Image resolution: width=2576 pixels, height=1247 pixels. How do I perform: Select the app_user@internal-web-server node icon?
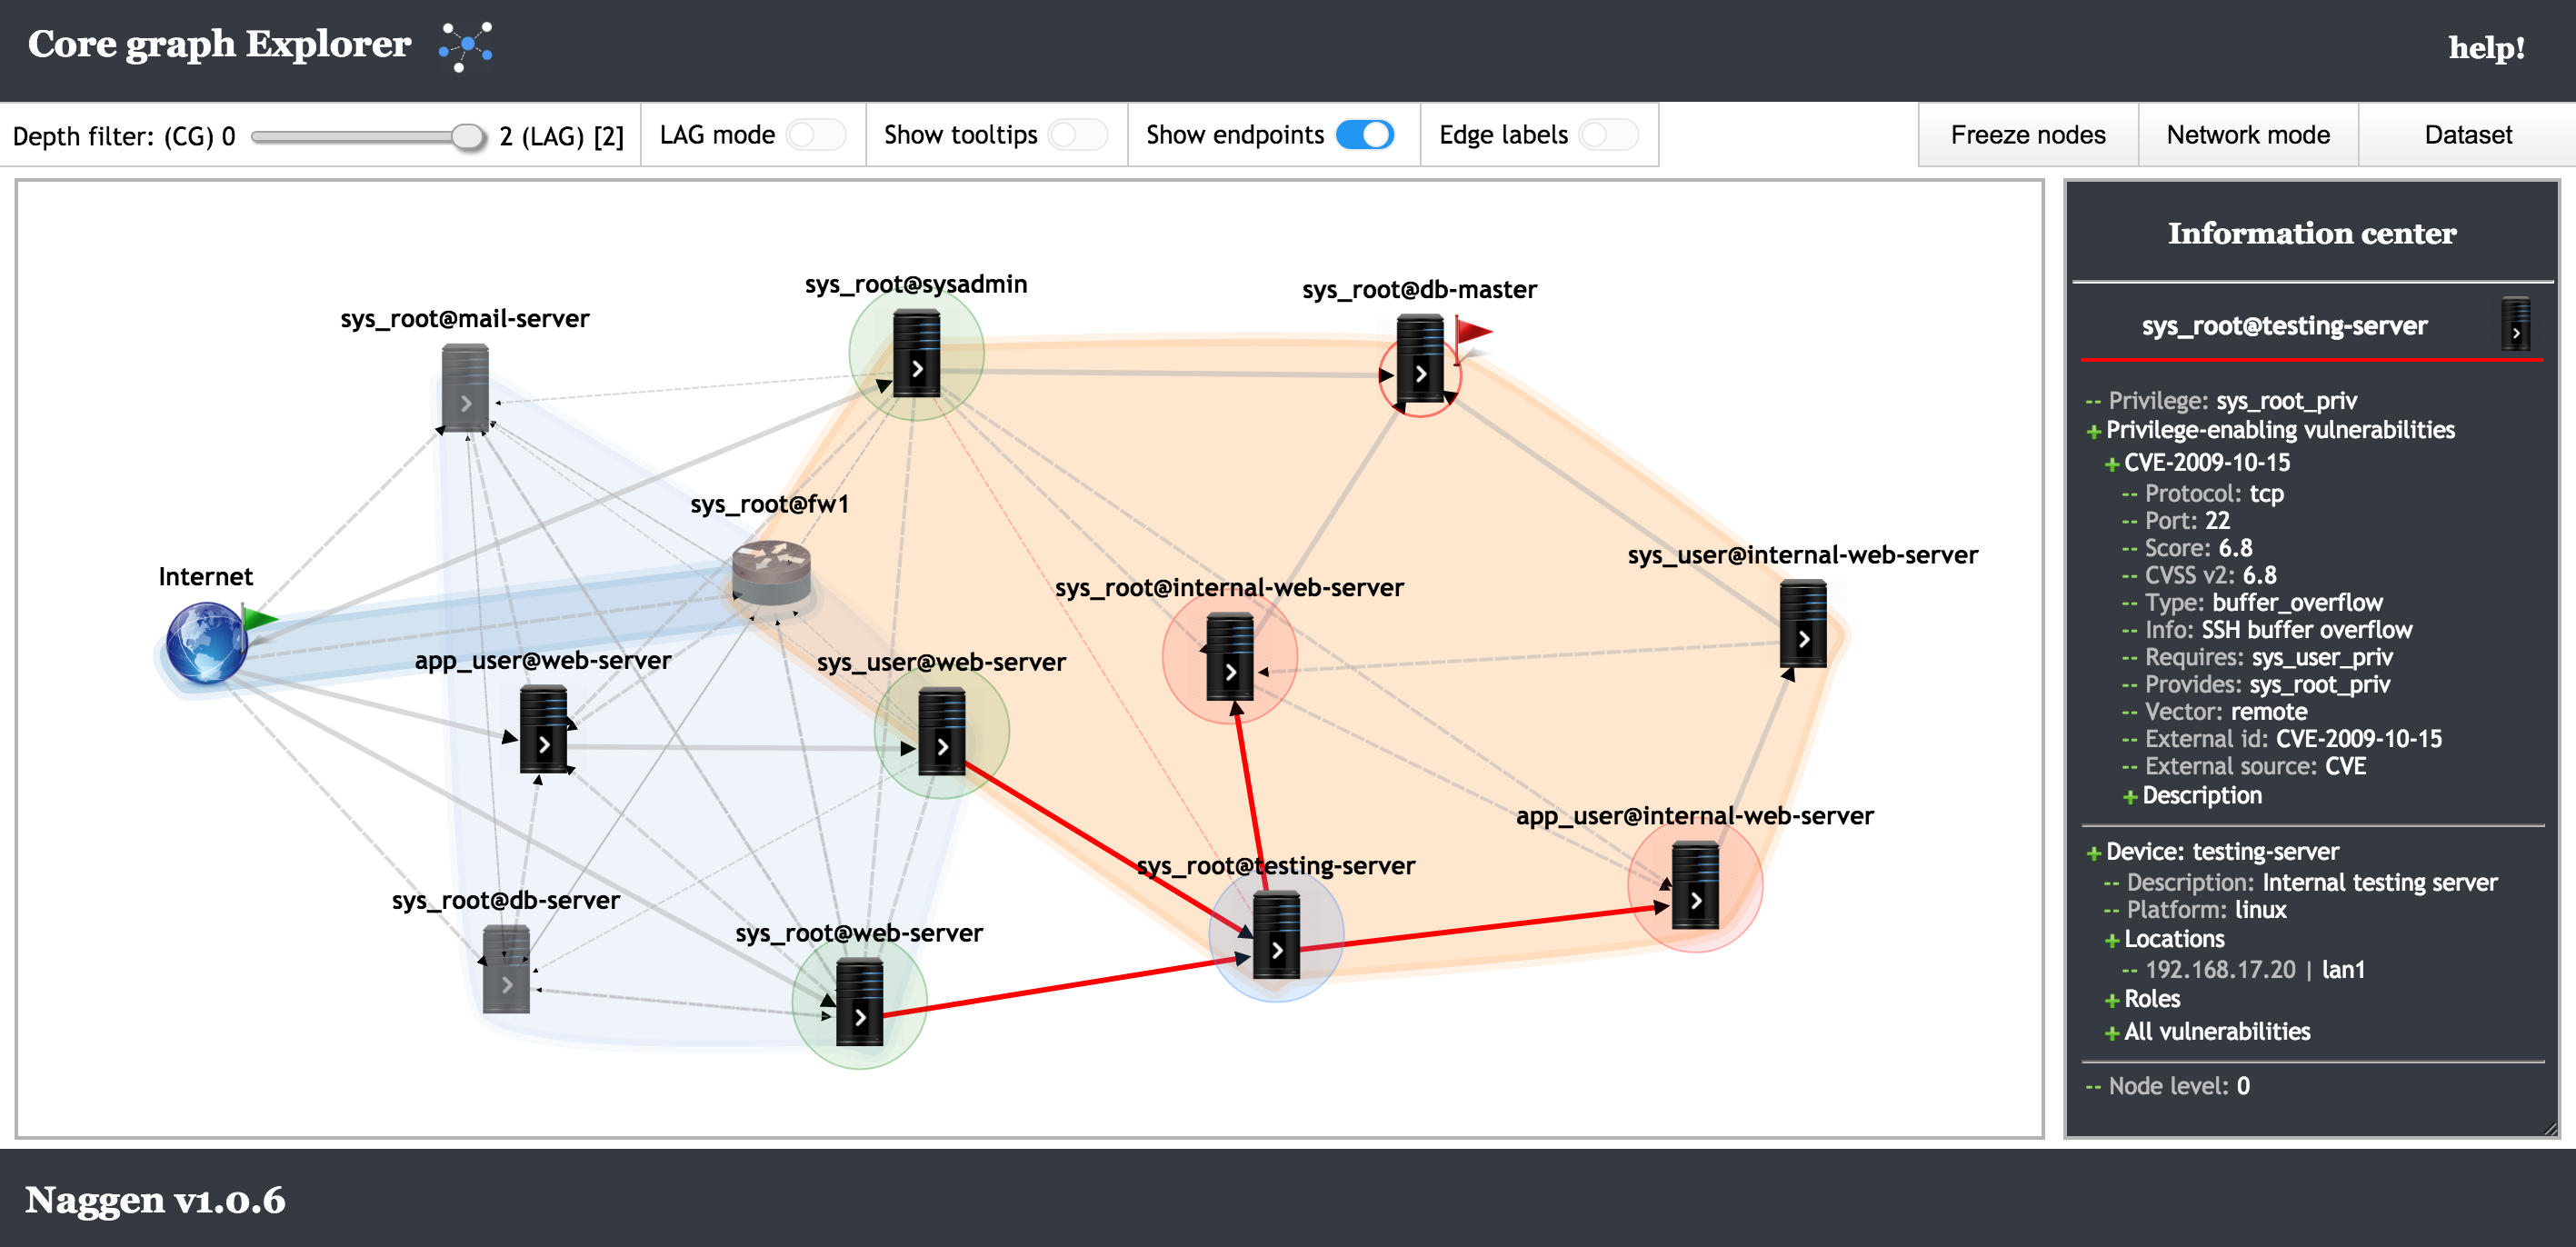pyautogui.click(x=1695, y=886)
